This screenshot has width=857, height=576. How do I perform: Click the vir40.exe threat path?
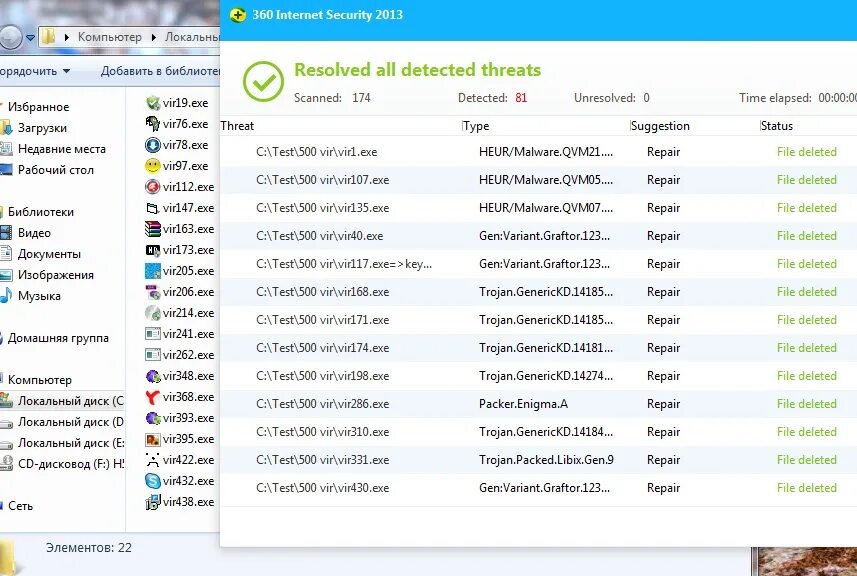point(319,236)
